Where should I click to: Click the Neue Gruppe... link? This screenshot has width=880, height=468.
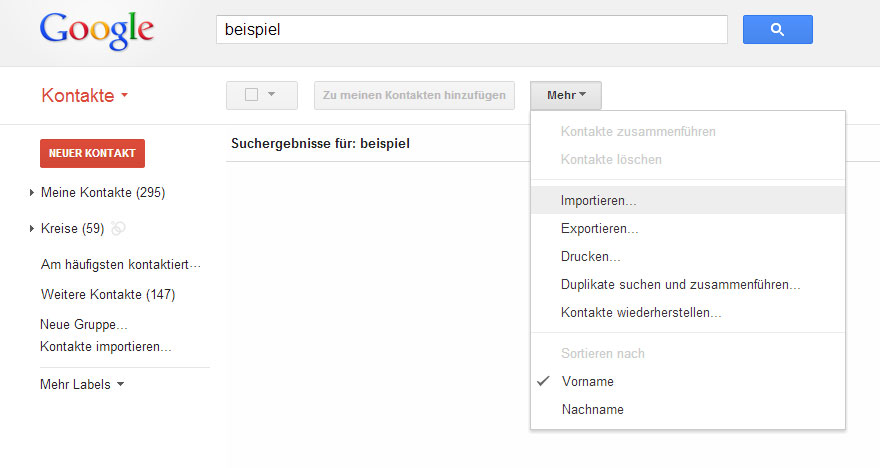click(84, 325)
